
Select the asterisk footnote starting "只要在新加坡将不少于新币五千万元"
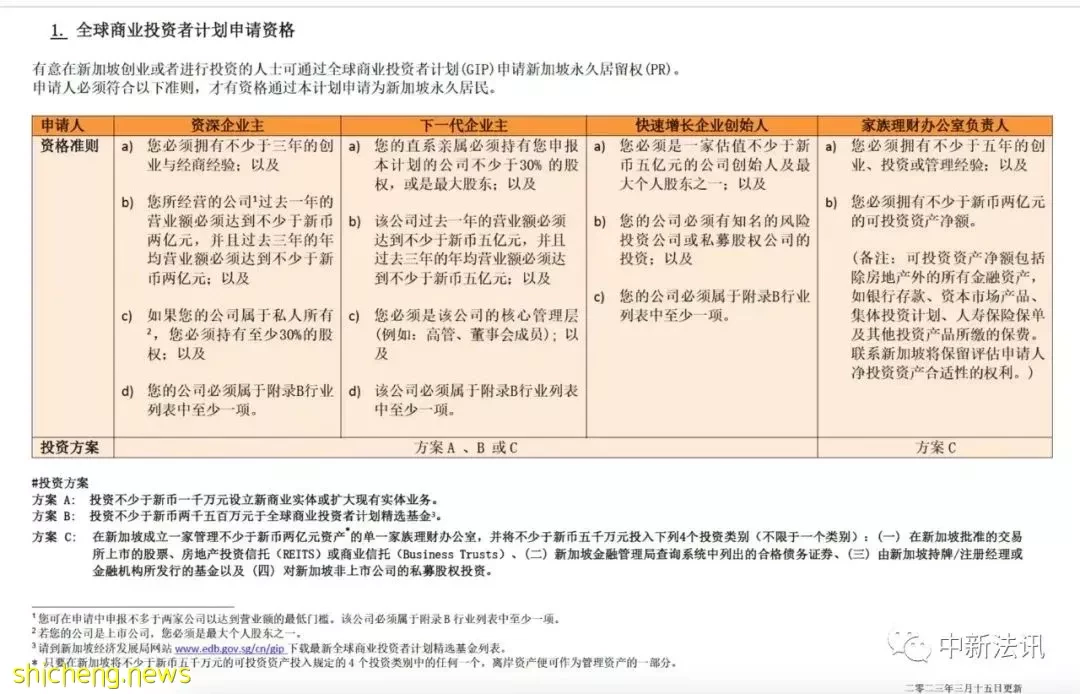[x=354, y=662]
